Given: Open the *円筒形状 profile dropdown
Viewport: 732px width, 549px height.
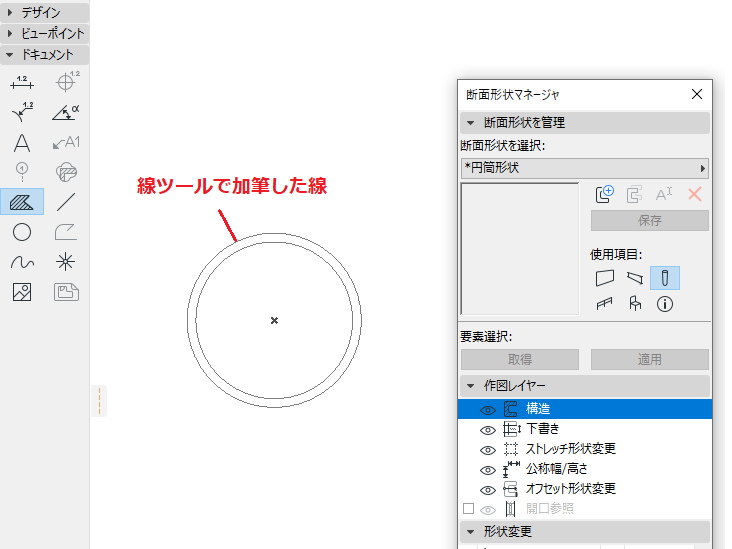Looking at the screenshot, I should pos(584,168).
